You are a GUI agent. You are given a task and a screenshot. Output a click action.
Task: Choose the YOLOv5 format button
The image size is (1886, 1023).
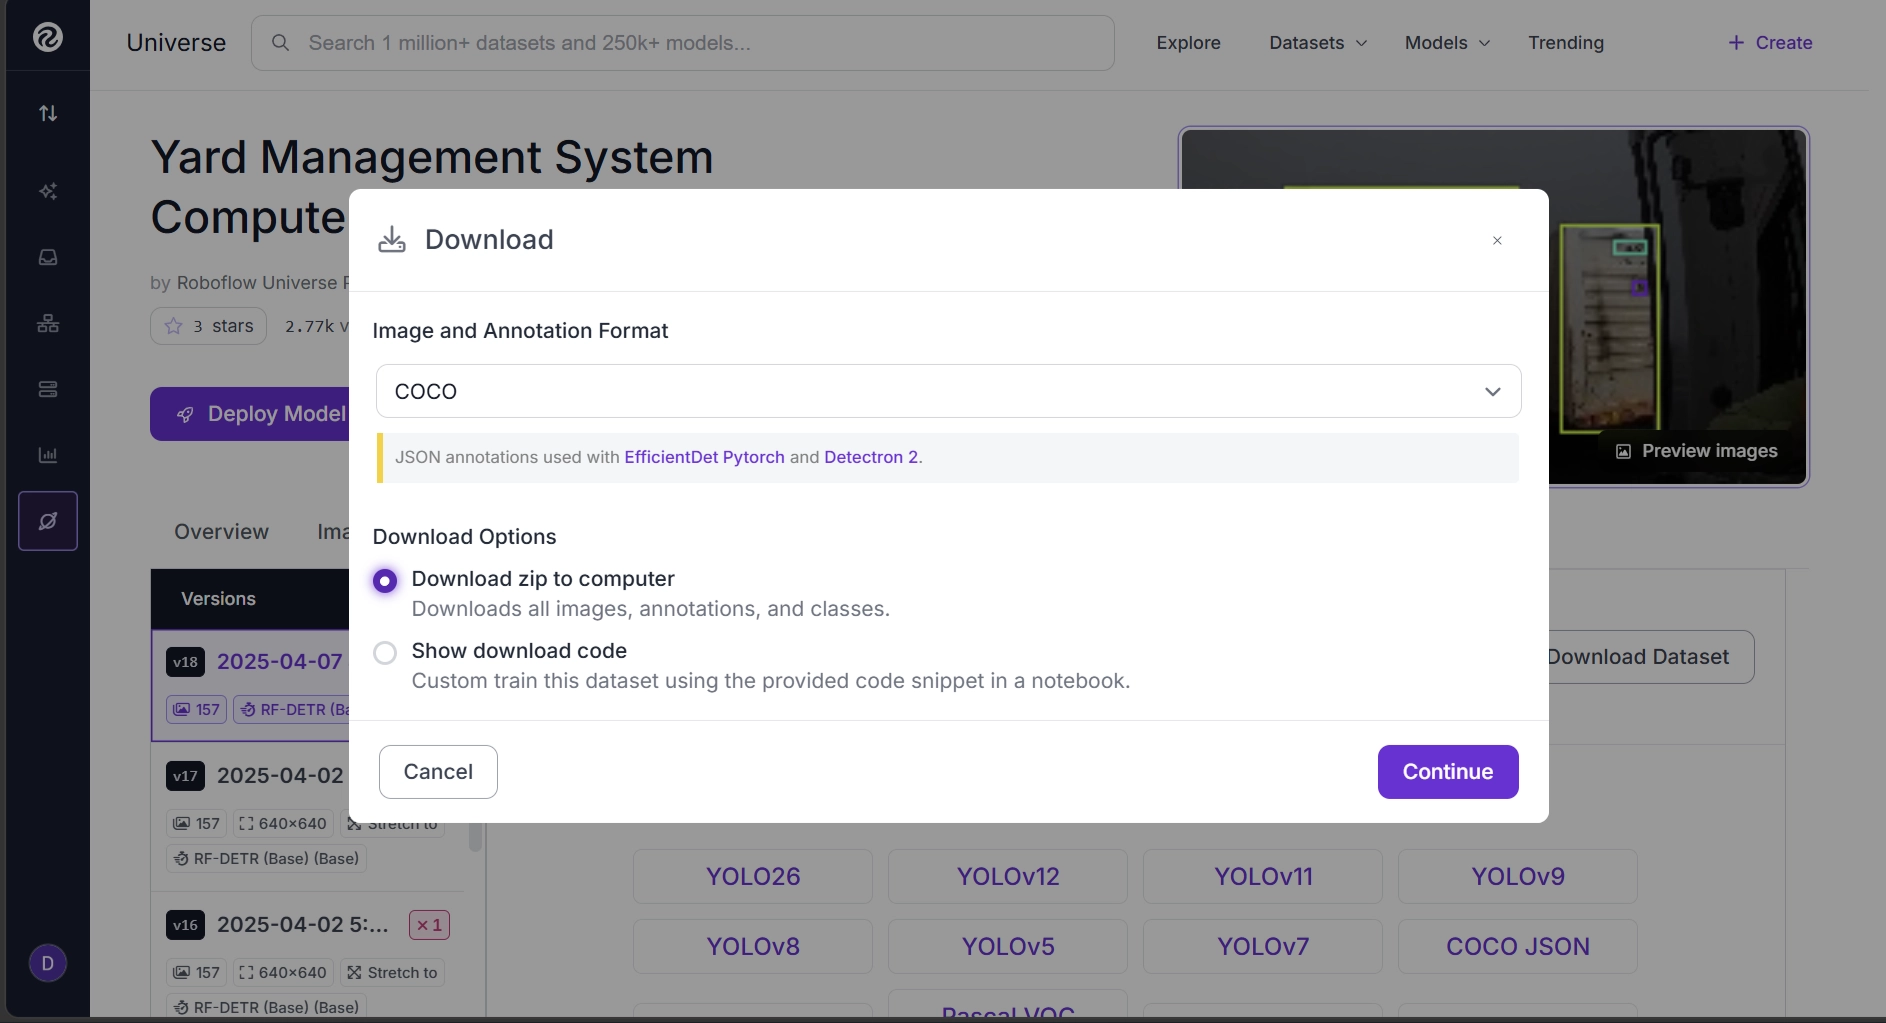tap(1008, 947)
